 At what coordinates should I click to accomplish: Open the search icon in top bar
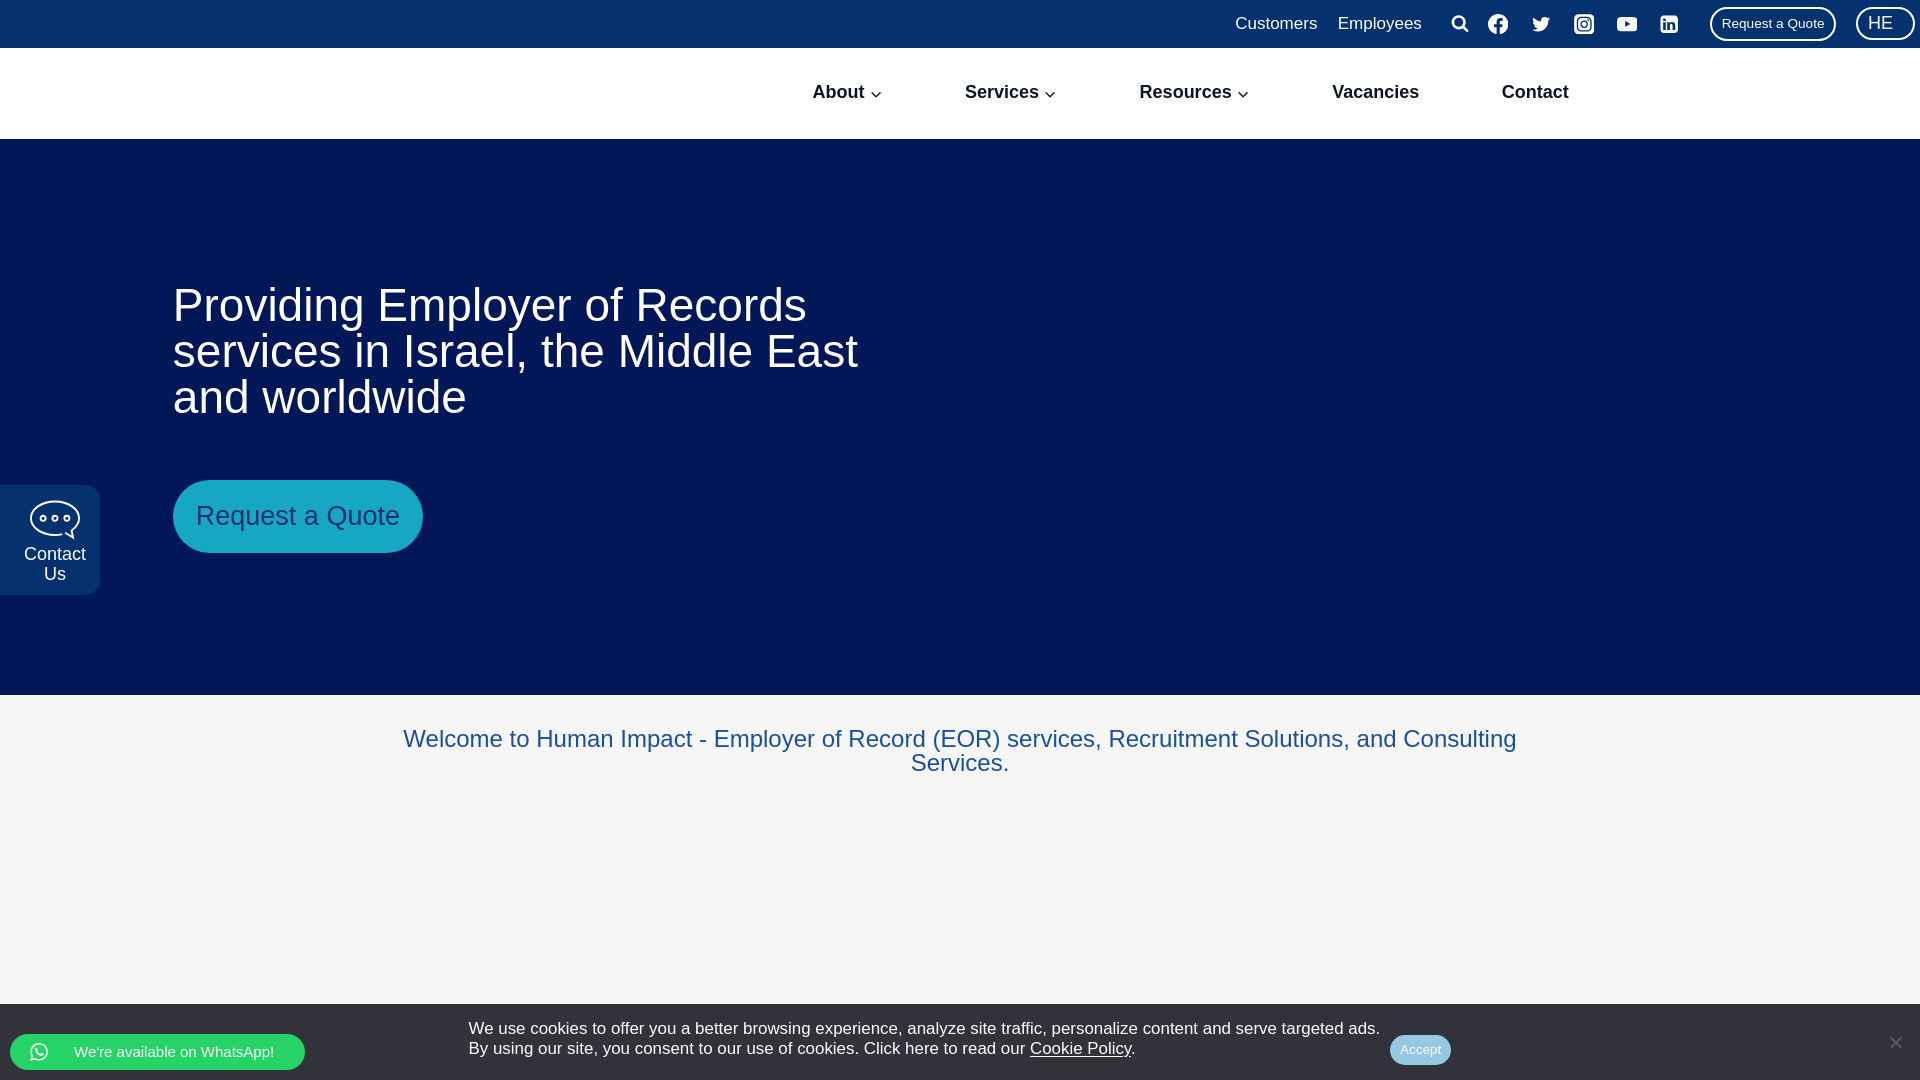[x=1459, y=23]
